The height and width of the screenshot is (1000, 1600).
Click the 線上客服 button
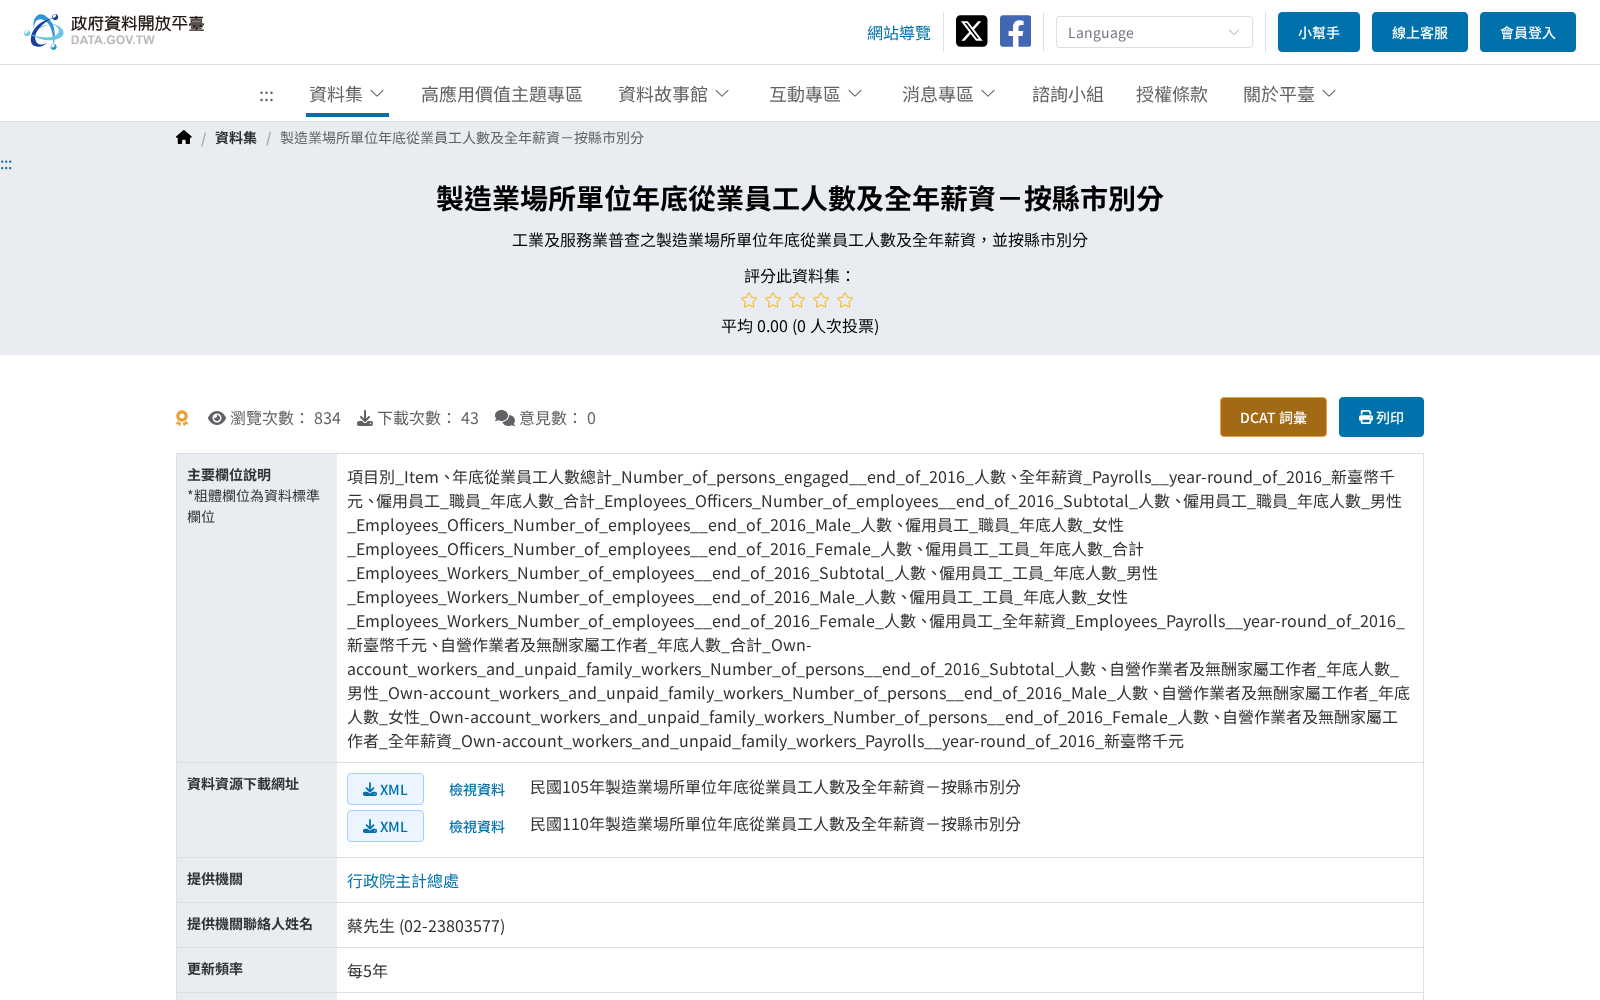click(x=1420, y=32)
